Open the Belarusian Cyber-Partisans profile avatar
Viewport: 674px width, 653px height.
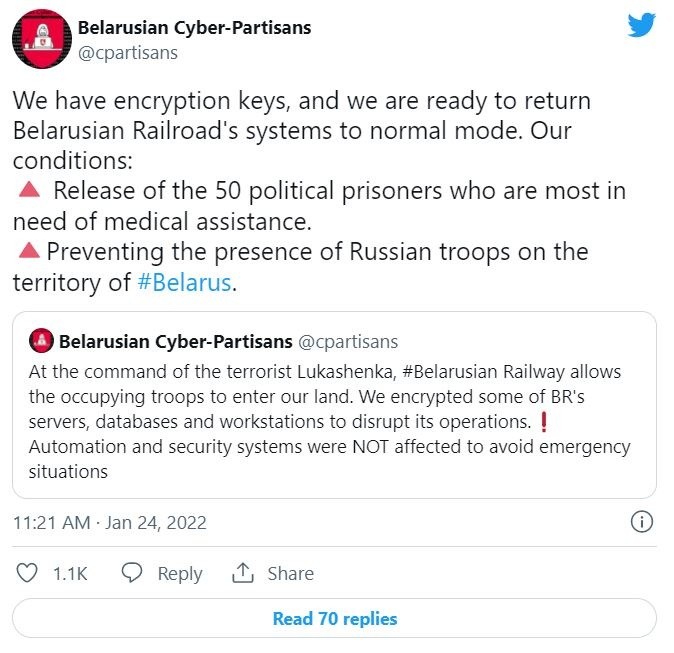(41, 40)
